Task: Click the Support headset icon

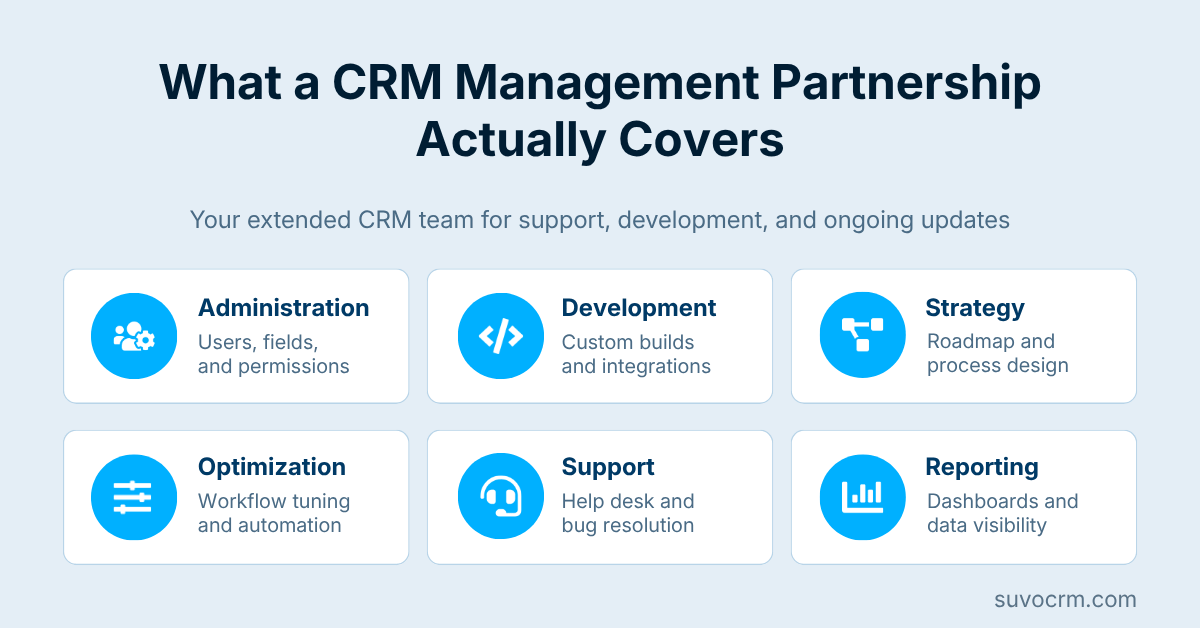Action: point(500,497)
